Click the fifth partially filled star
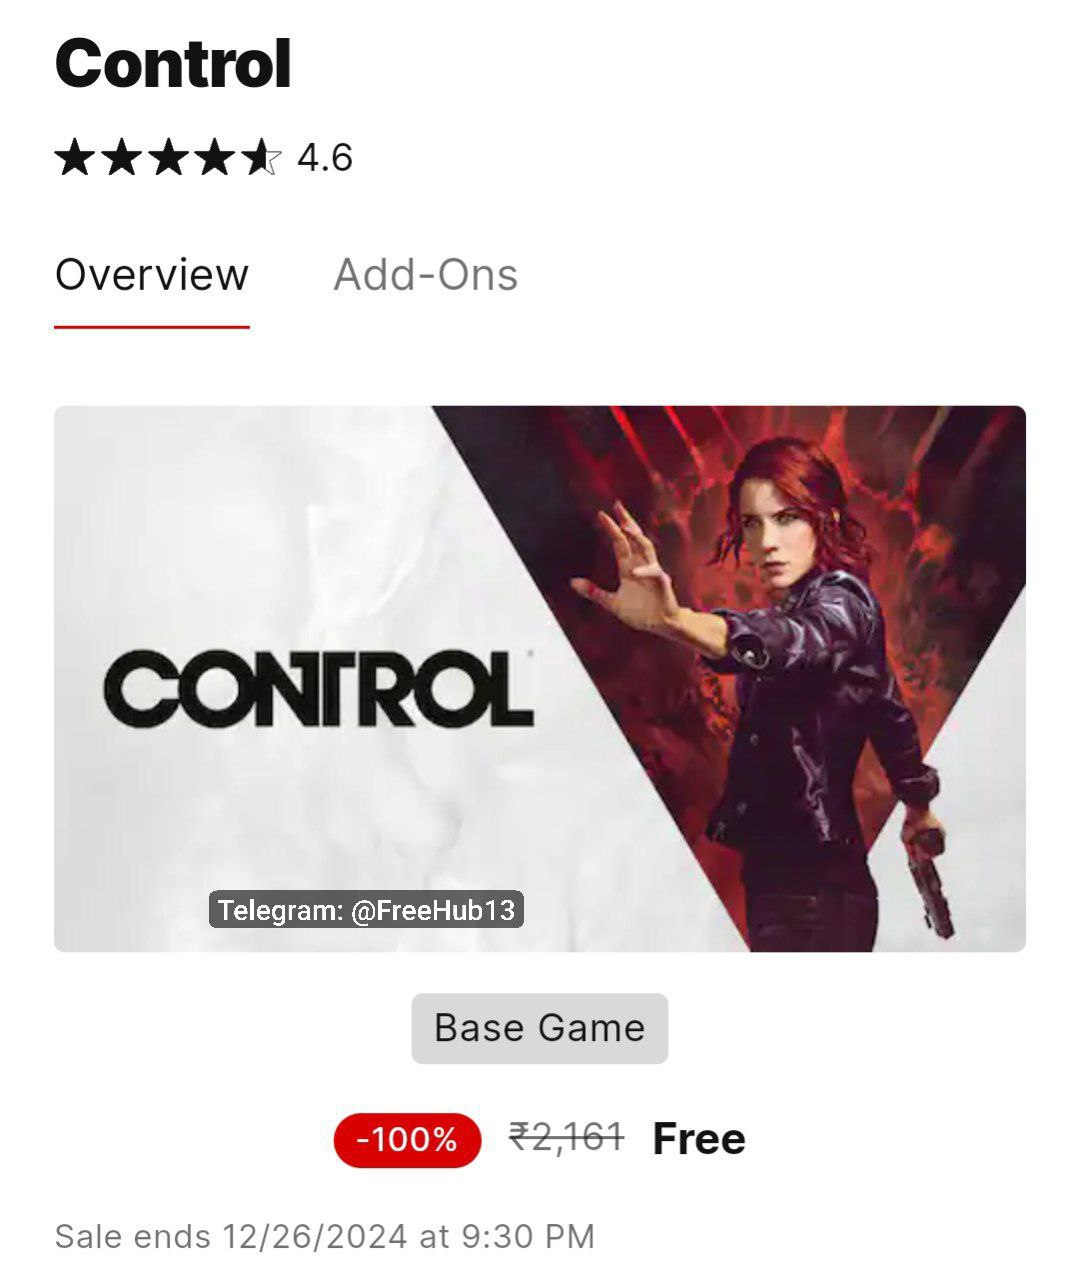This screenshot has height=1280, width=1079. pos(262,158)
